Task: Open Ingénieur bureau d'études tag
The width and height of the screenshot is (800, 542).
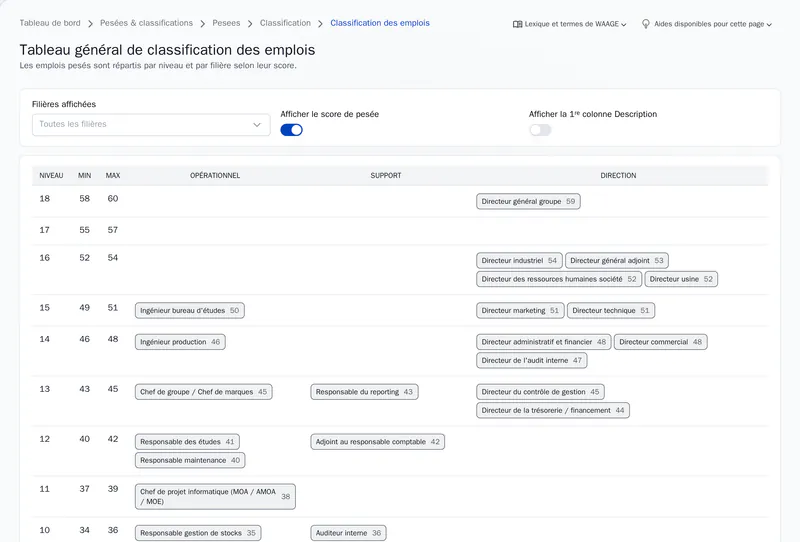Action: pos(189,311)
